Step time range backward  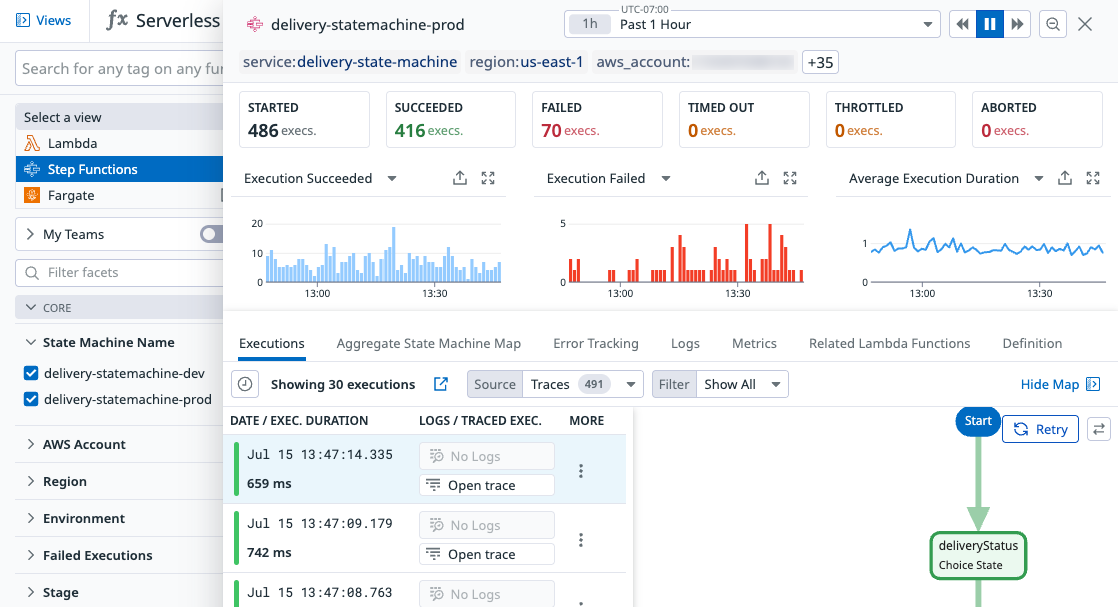(x=963, y=24)
